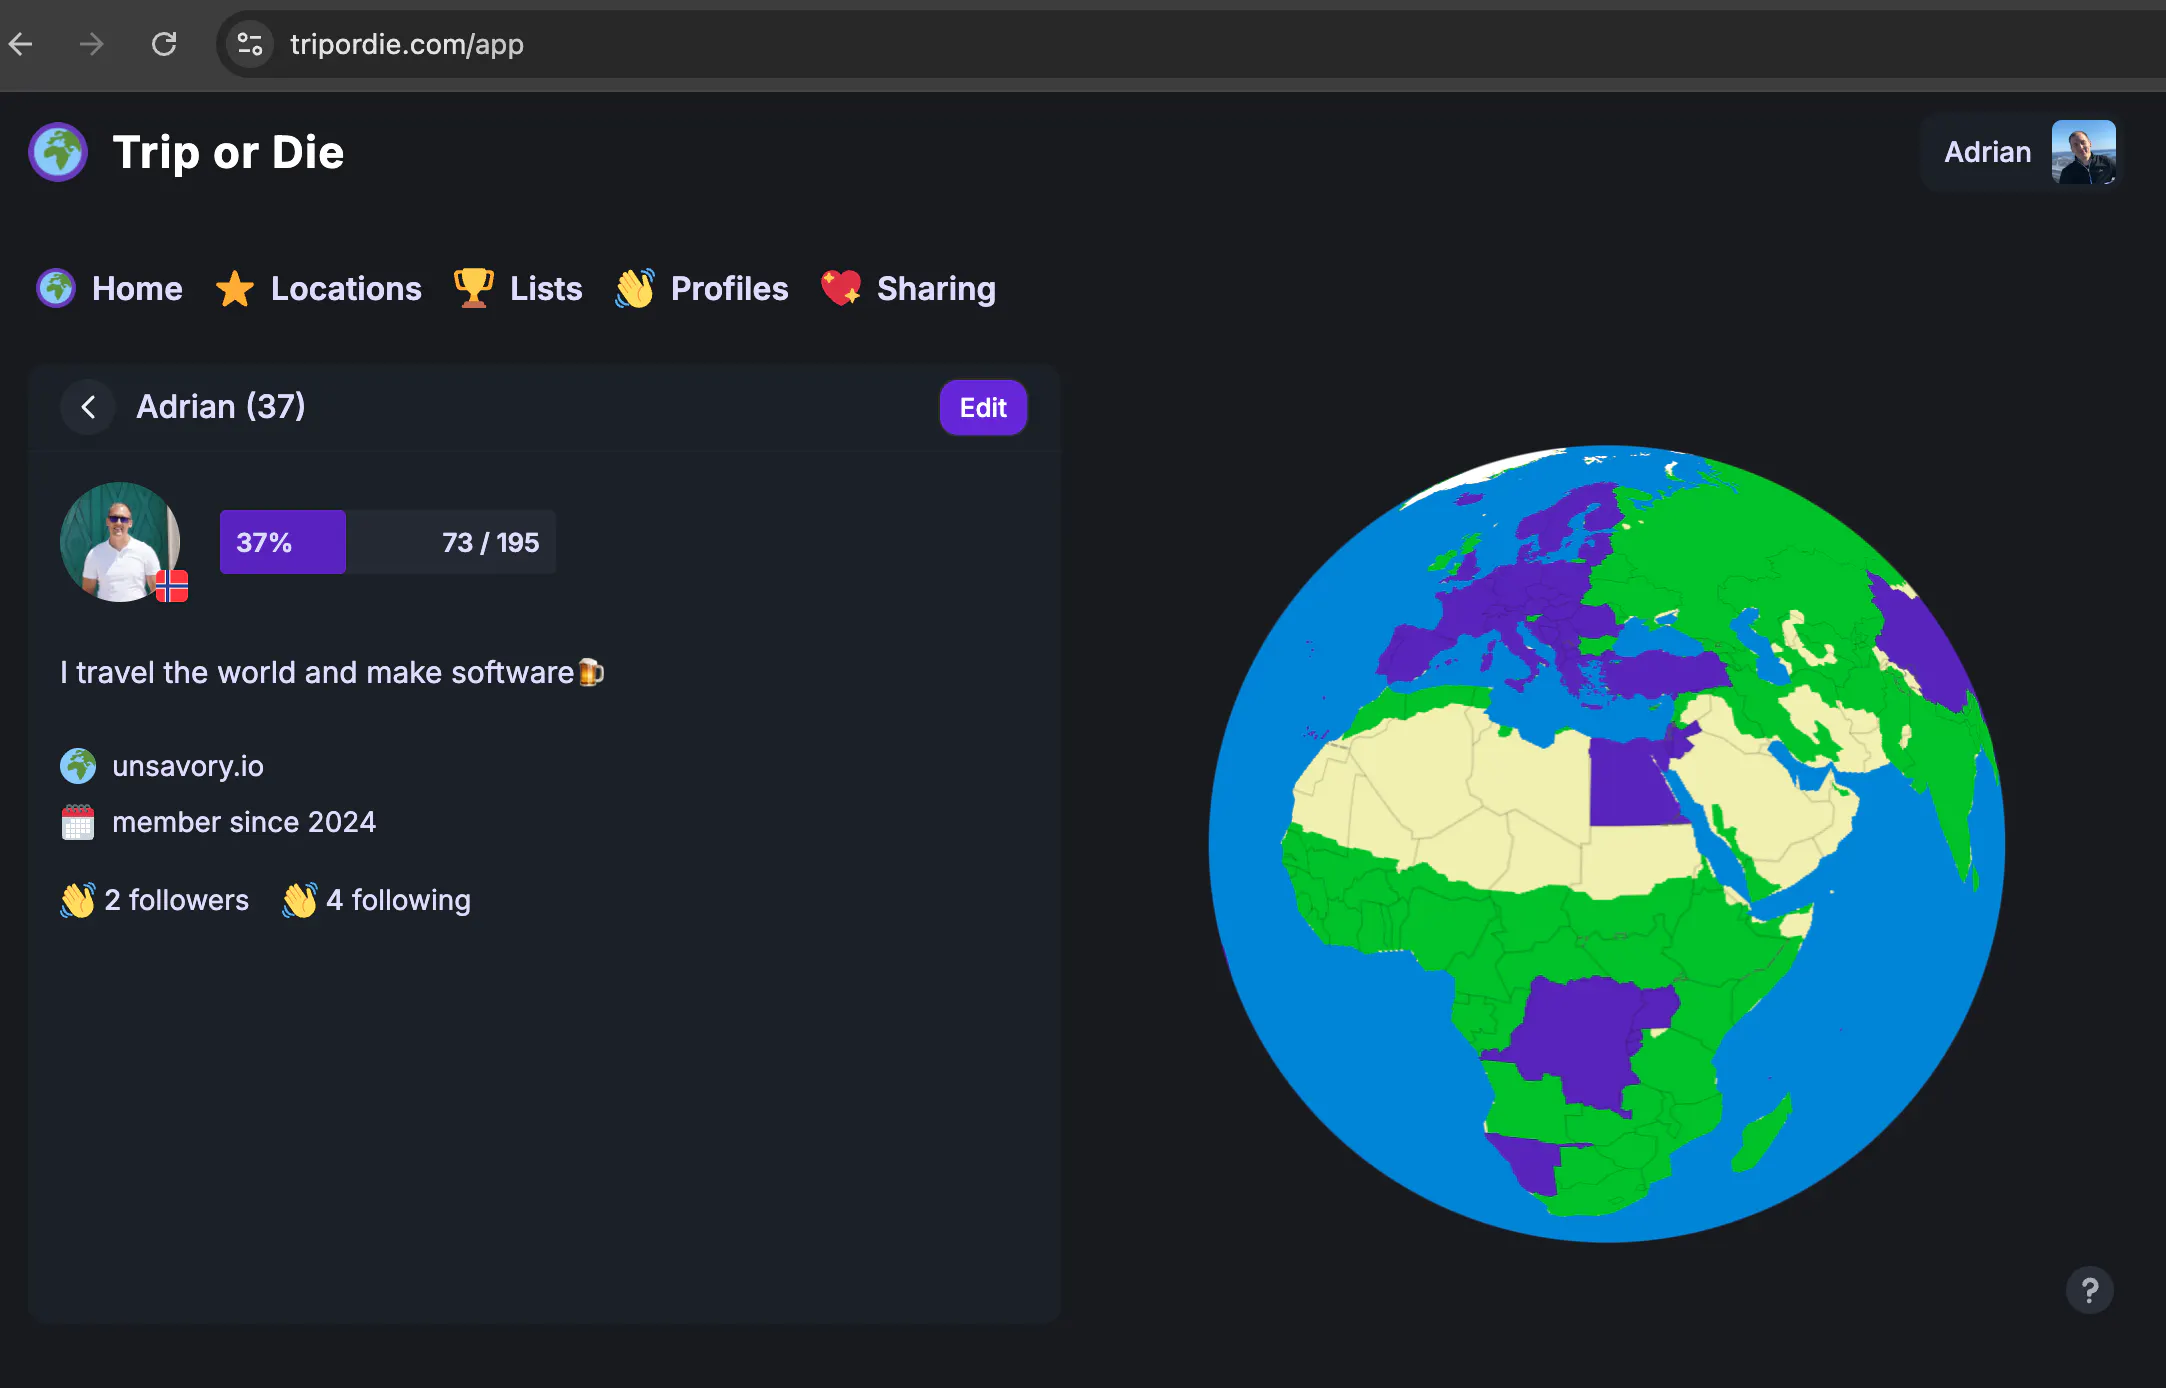Image resolution: width=2166 pixels, height=1388 pixels.
Task: Switch to the Profiles tab
Action: [702, 289]
